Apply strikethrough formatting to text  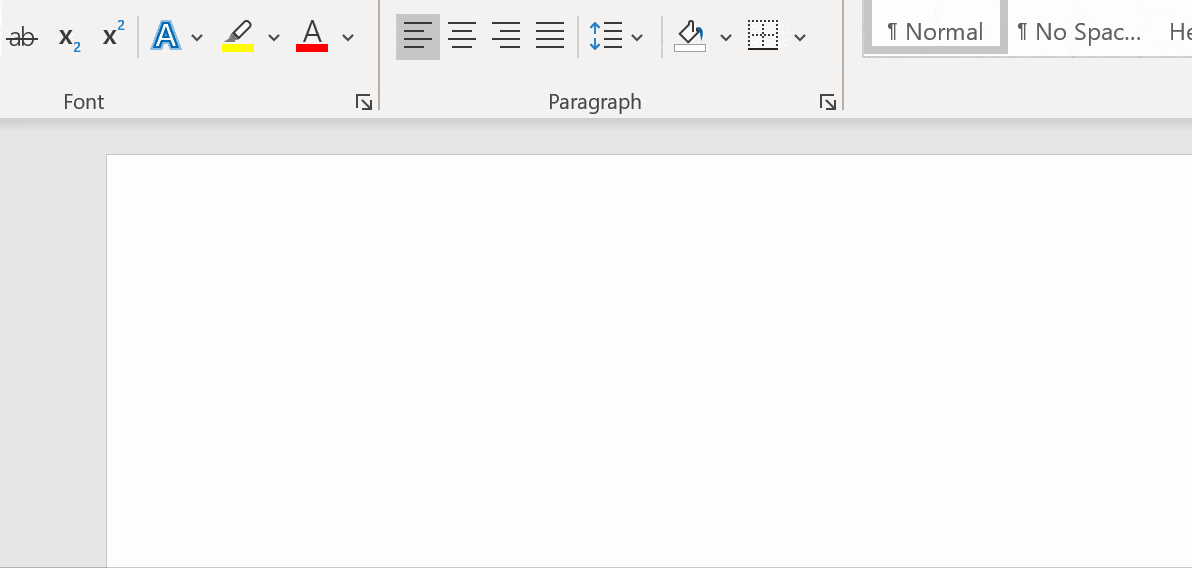tap(21, 38)
